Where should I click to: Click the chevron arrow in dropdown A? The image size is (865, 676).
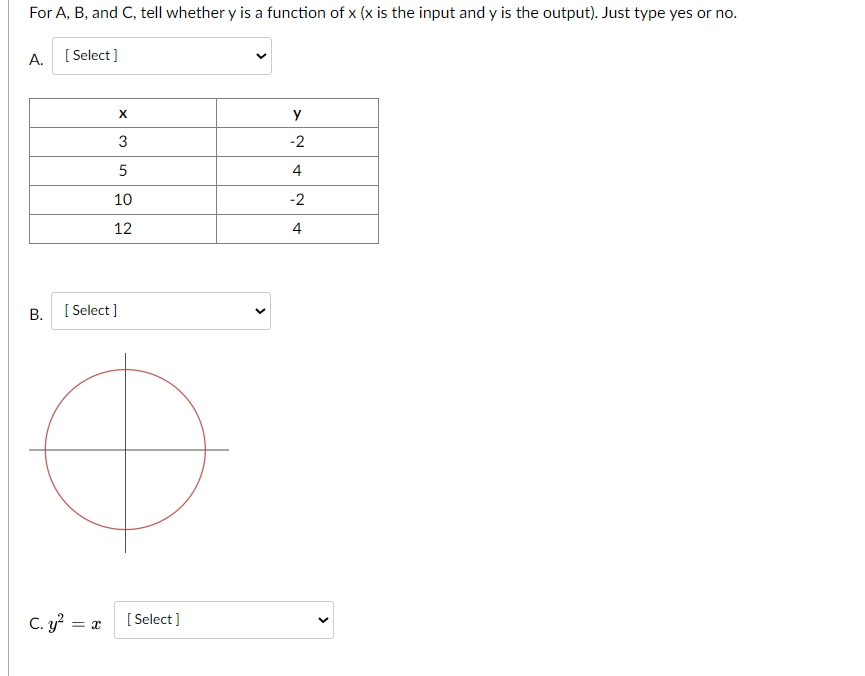[x=259, y=56]
